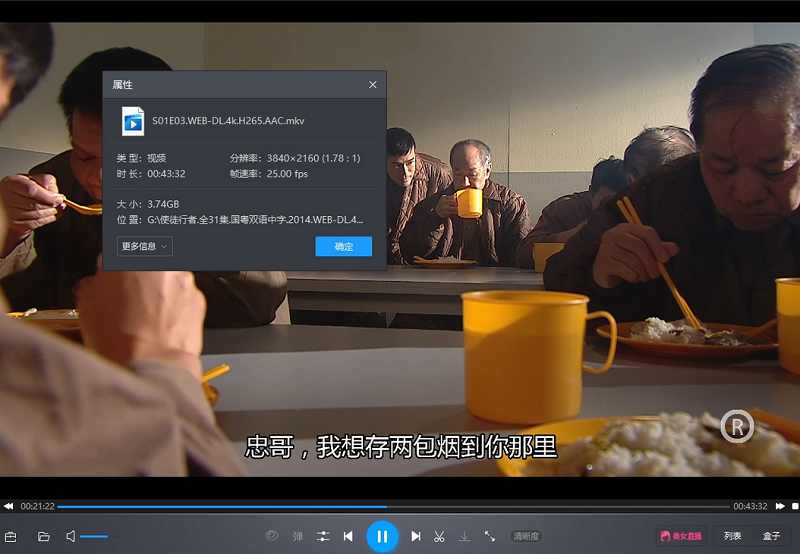800x554 pixels.
Task: Open the 清晰度 quality selector
Action: click(526, 537)
